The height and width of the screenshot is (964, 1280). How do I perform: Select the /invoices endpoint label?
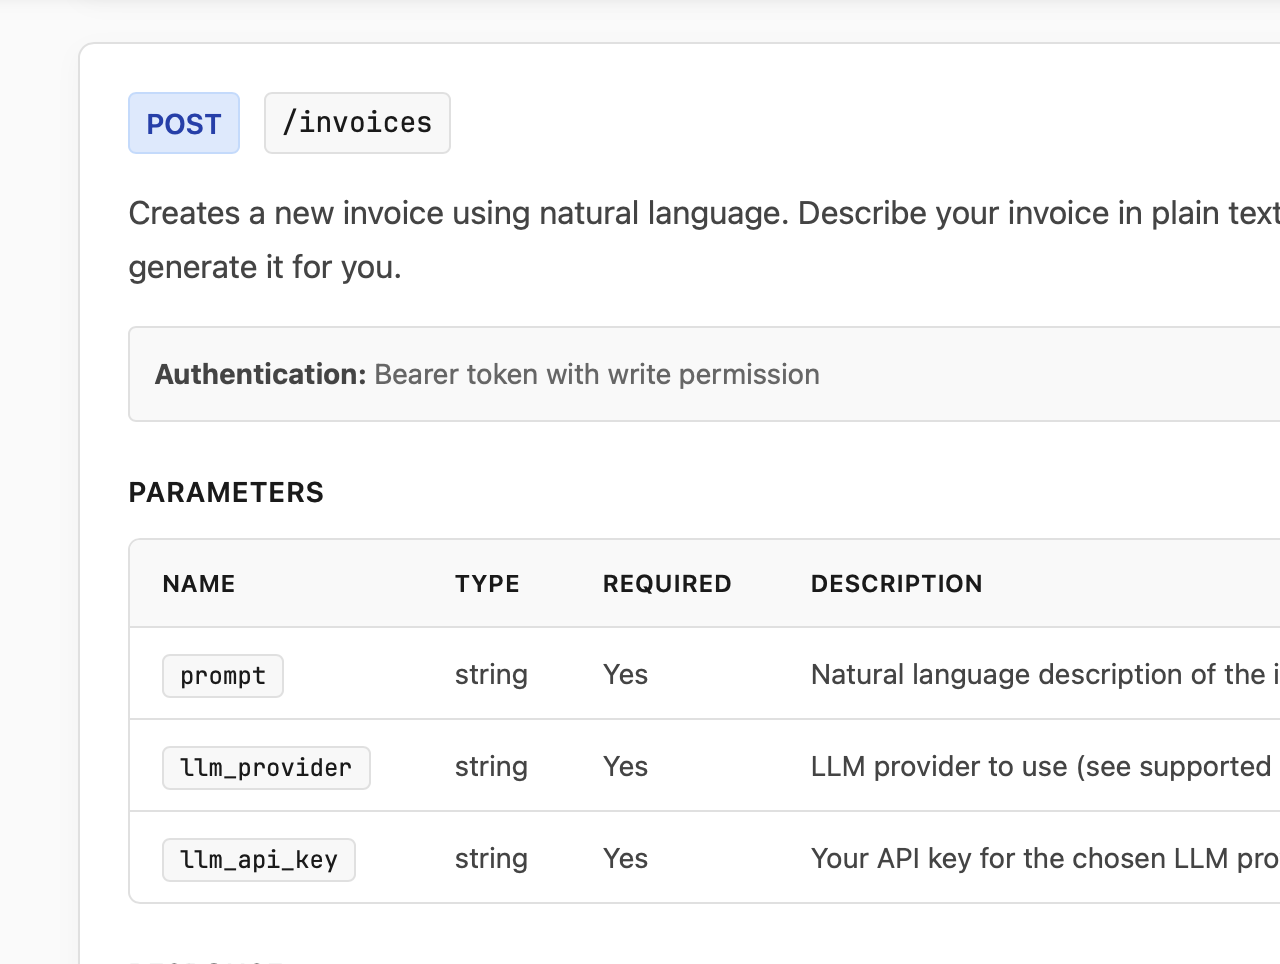(356, 122)
